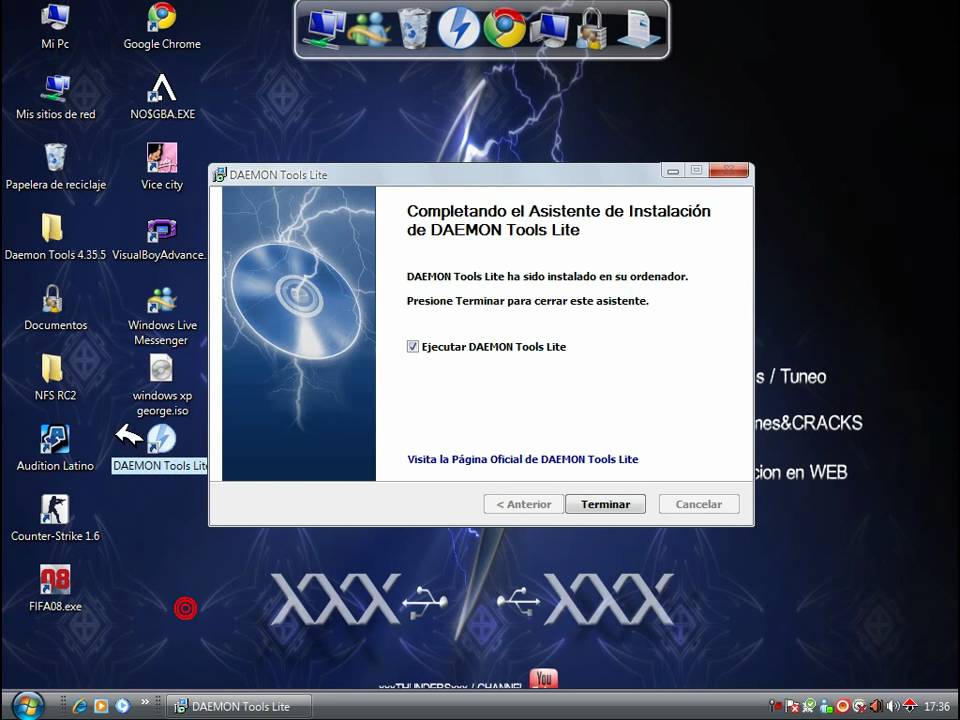Click the network computers icon in the top dock
Image resolution: width=960 pixels, height=720 pixels.
[x=324, y=29]
